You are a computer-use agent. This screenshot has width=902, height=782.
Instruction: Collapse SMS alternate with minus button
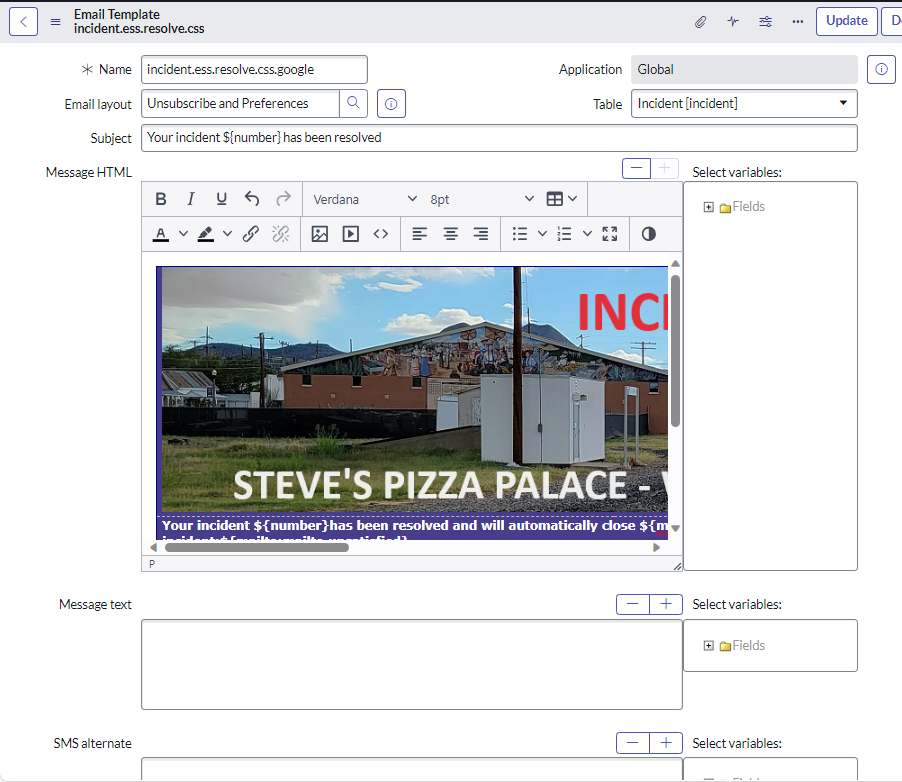click(x=633, y=743)
